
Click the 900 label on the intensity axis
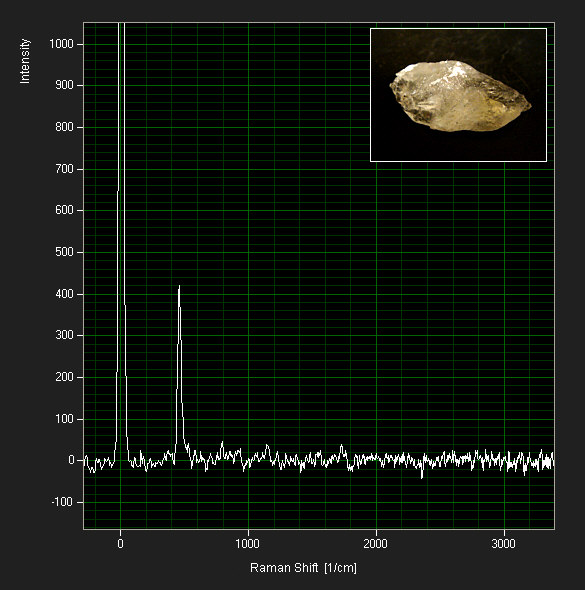(64, 85)
